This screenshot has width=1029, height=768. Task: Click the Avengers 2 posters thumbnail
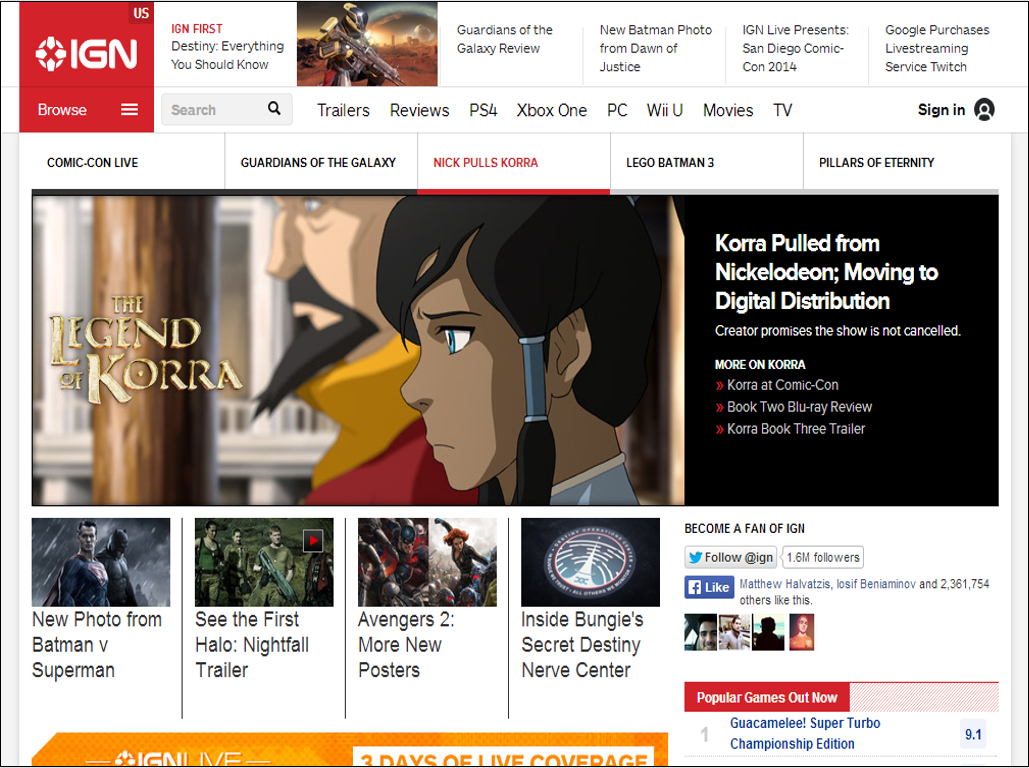[x=427, y=562]
